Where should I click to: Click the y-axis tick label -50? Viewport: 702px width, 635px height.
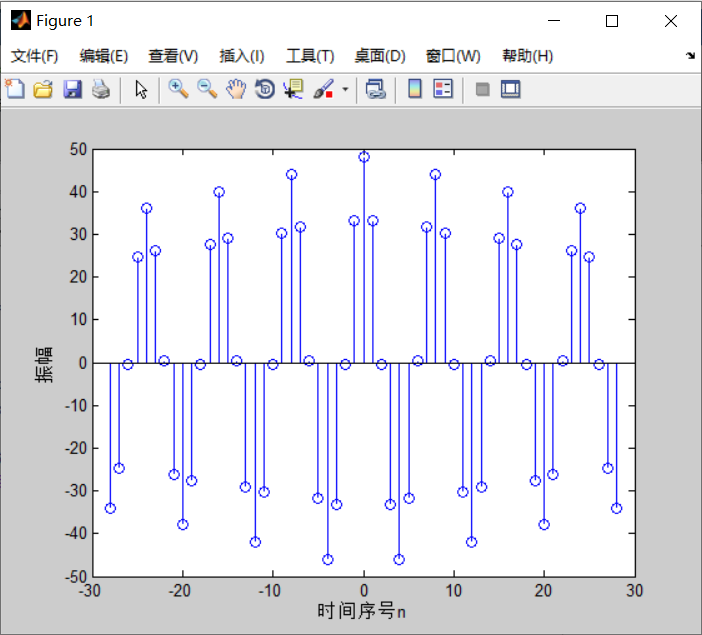[x=76, y=576]
